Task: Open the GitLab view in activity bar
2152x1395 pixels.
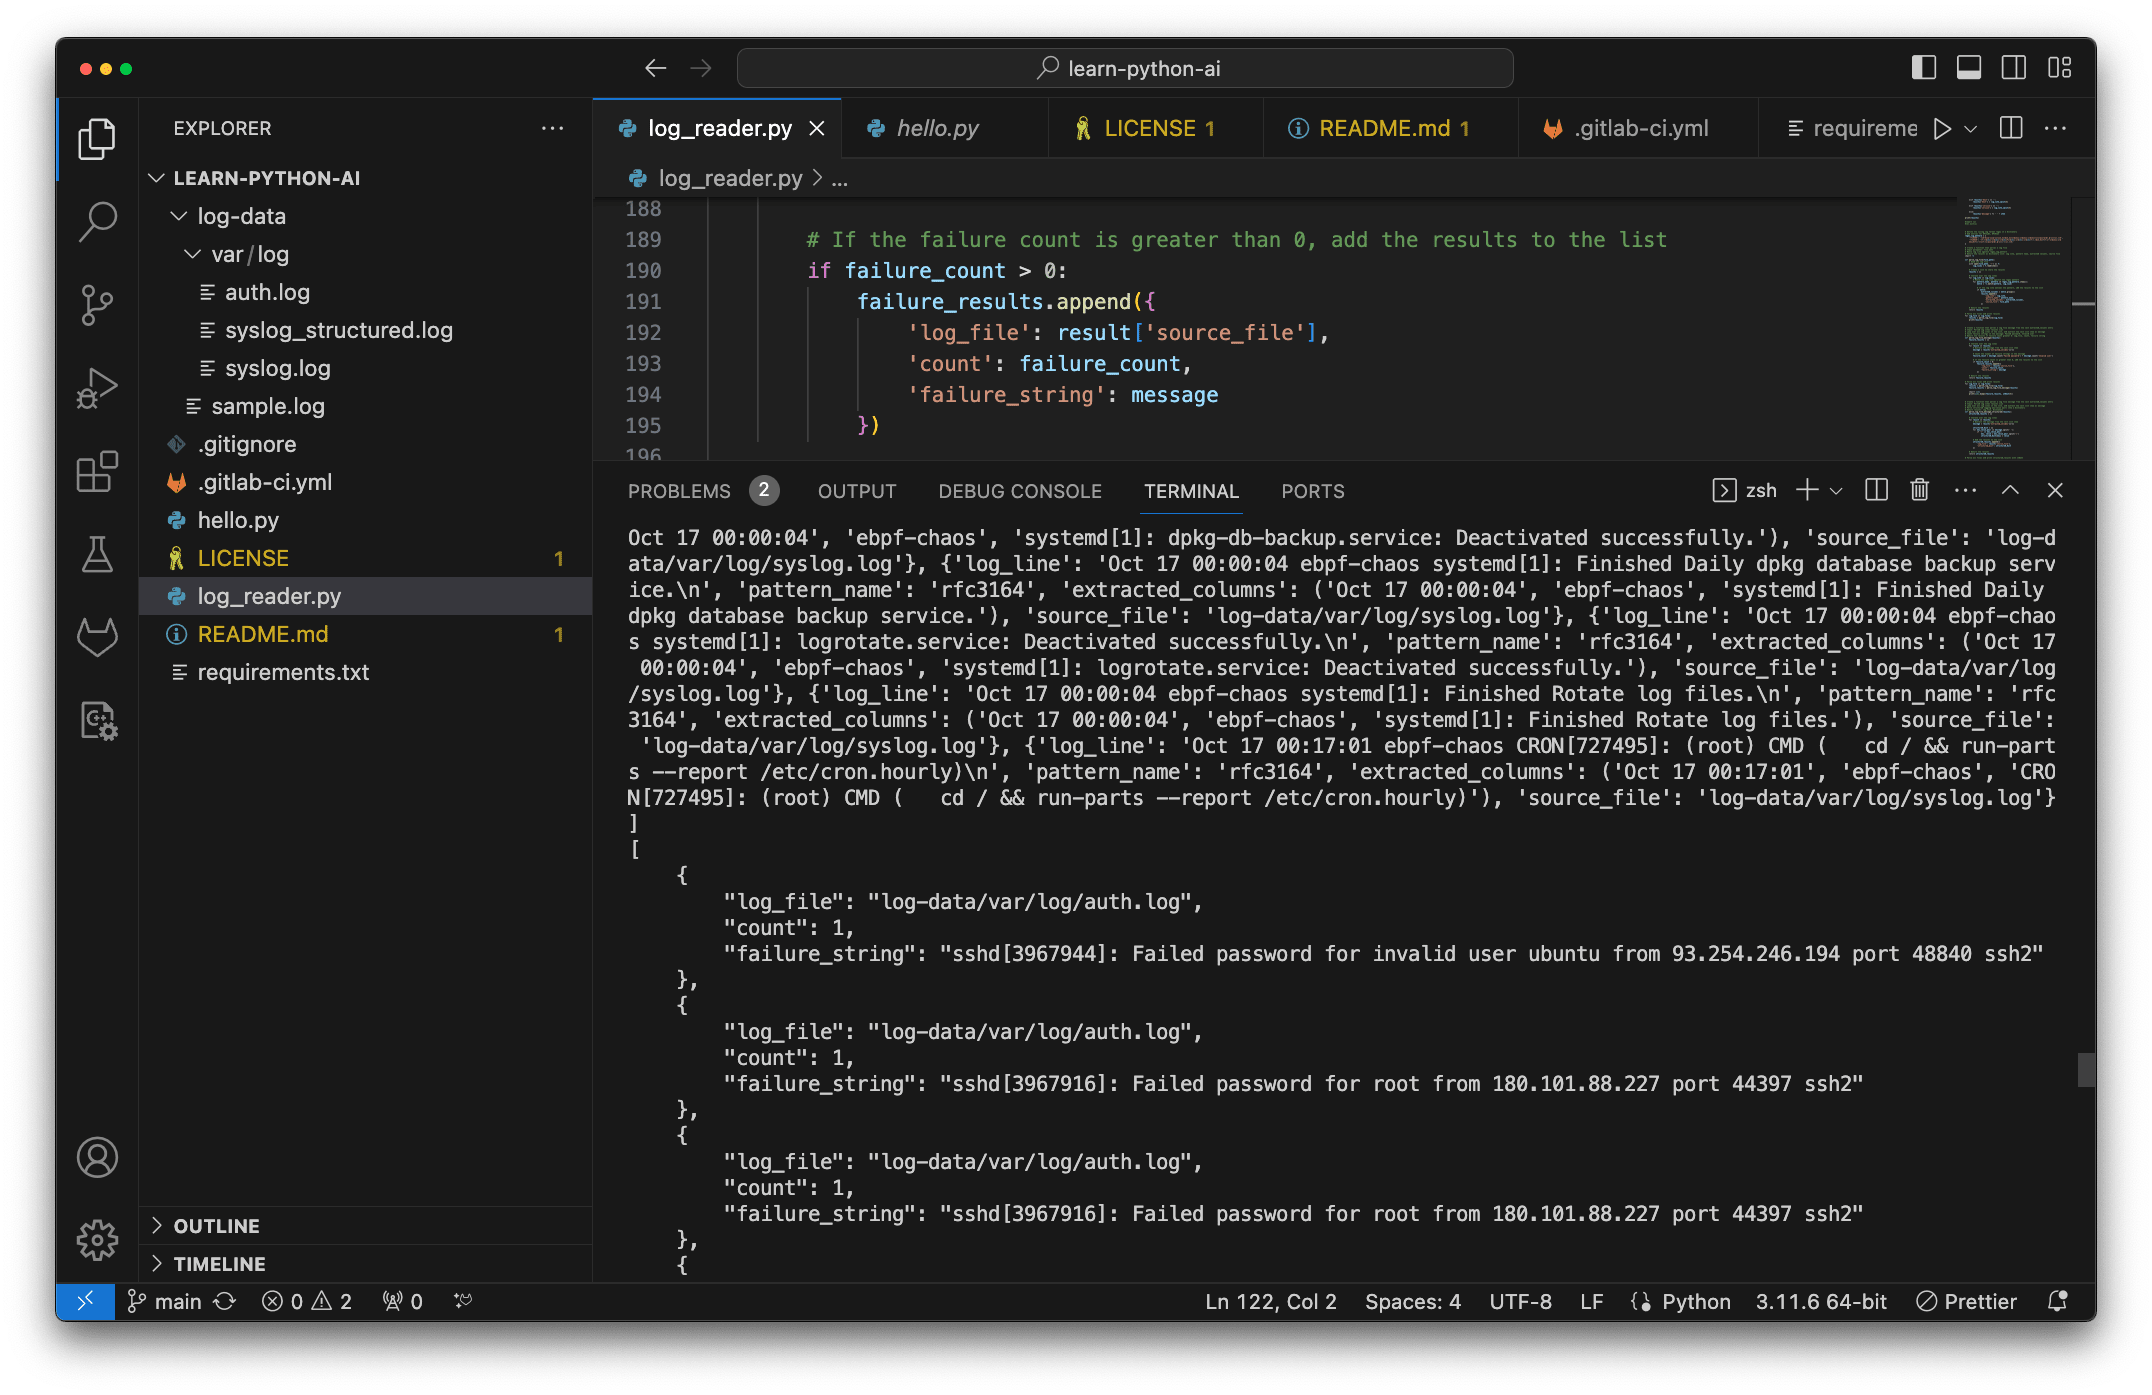Action: click(x=97, y=637)
